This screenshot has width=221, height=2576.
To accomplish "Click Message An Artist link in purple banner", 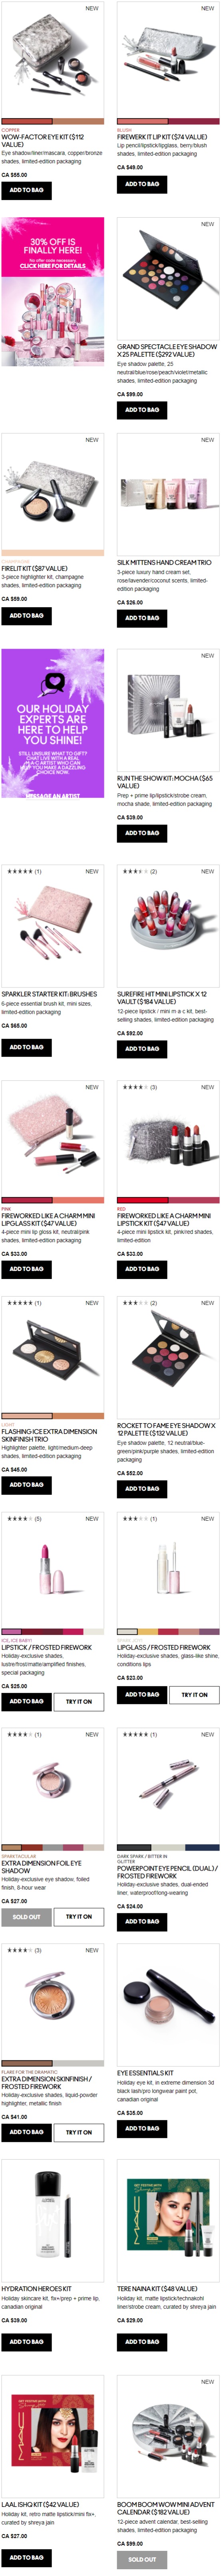I will tap(52, 796).
